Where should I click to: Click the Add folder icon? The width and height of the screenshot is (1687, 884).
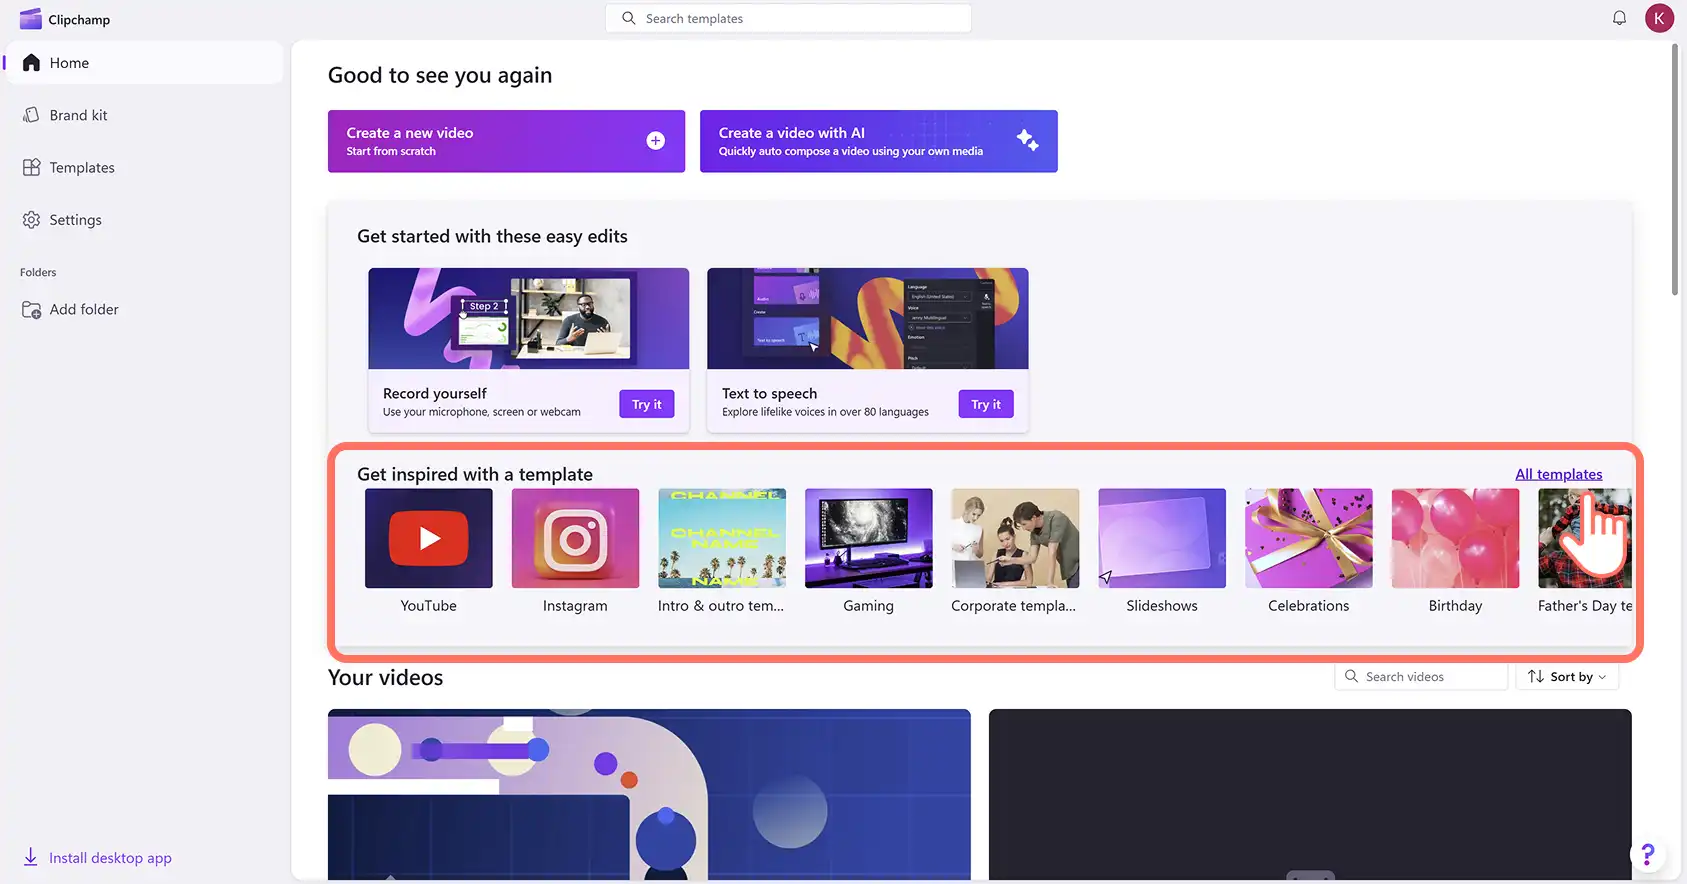tap(31, 310)
